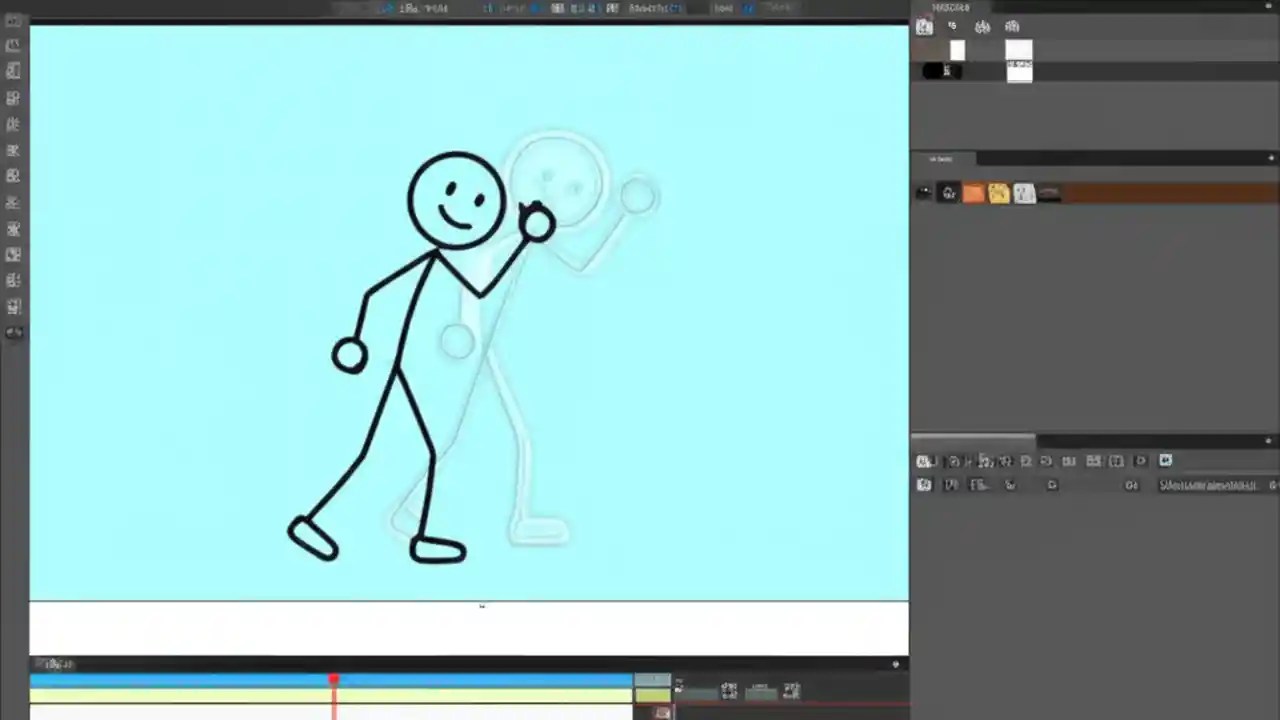The image size is (1280, 720).
Task: Open the brush settings dropdown in top bar
Action: pos(420,8)
